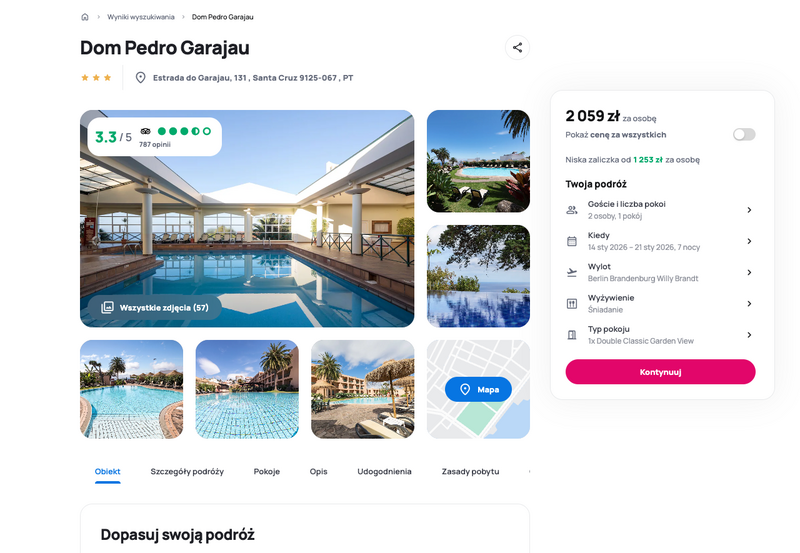Toggle show price for everyone switch
800x553 pixels.
tap(744, 134)
